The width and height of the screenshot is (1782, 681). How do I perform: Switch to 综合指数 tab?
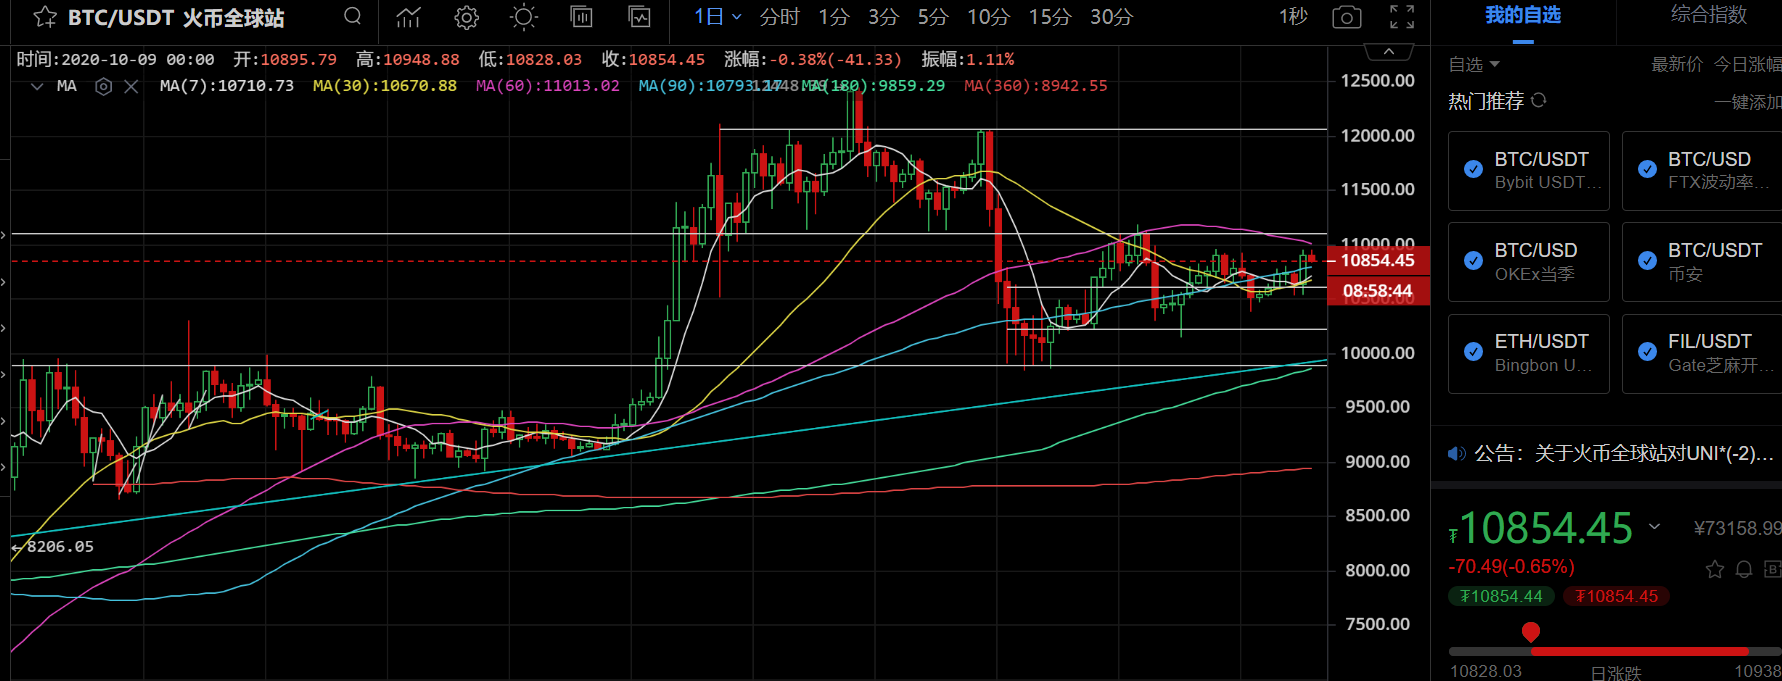tap(1709, 16)
